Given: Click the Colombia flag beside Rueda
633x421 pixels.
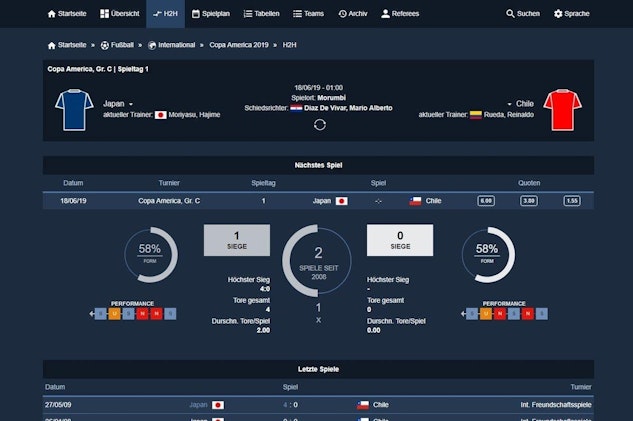Looking at the screenshot, I should [x=476, y=115].
